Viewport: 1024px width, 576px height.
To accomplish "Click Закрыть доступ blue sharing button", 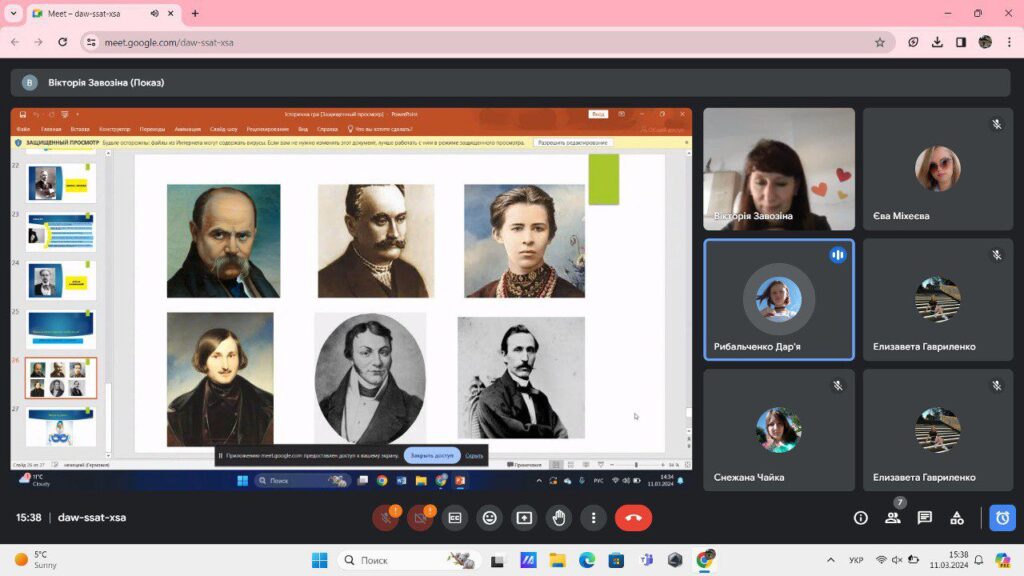I will [432, 455].
